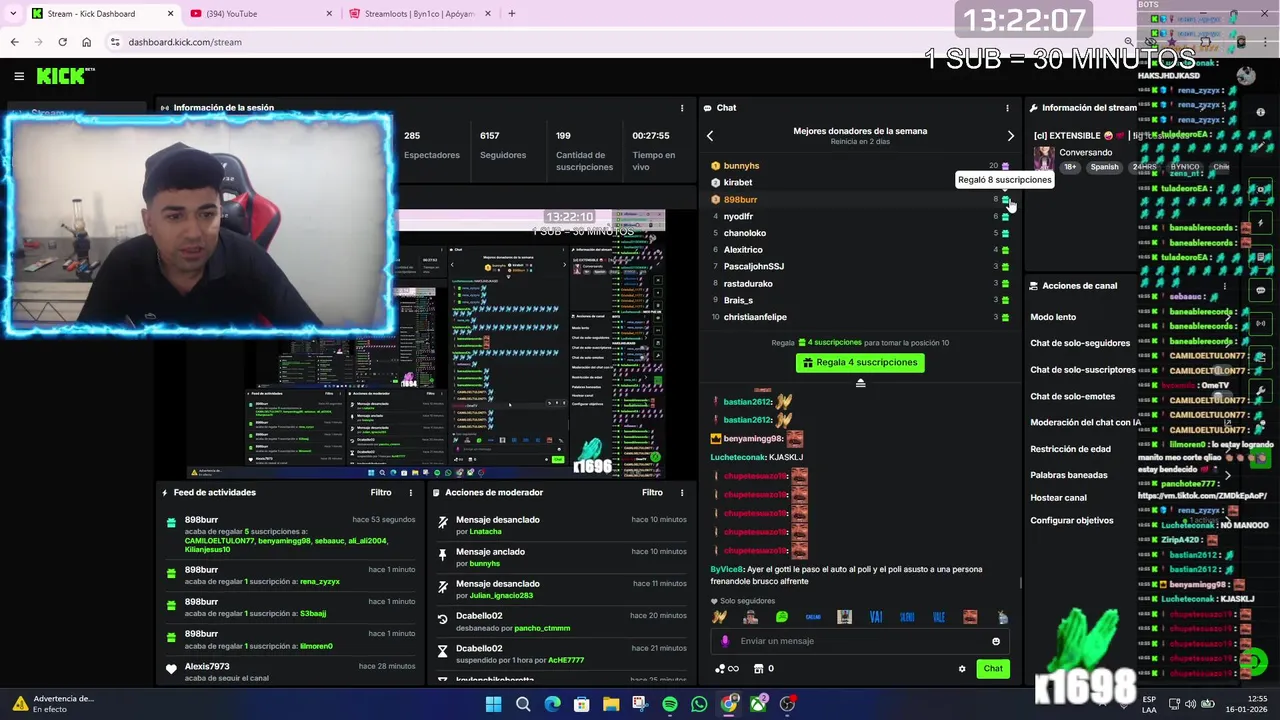Insert the VAI emote from the emote row
The width and height of the screenshot is (1280, 720).
876,617
